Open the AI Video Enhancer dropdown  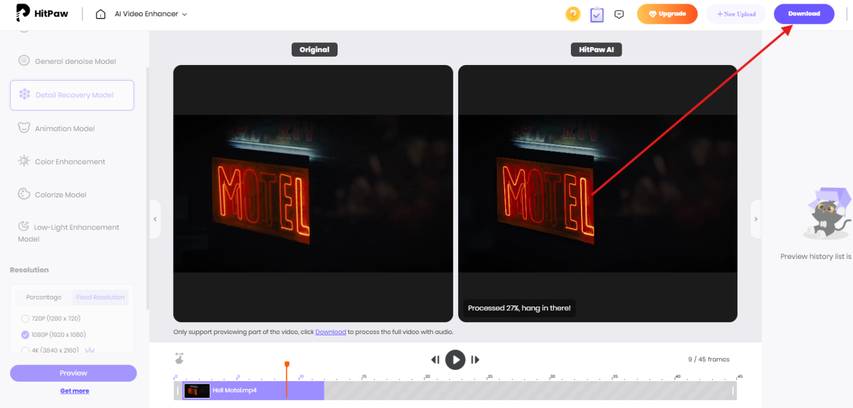click(151, 14)
